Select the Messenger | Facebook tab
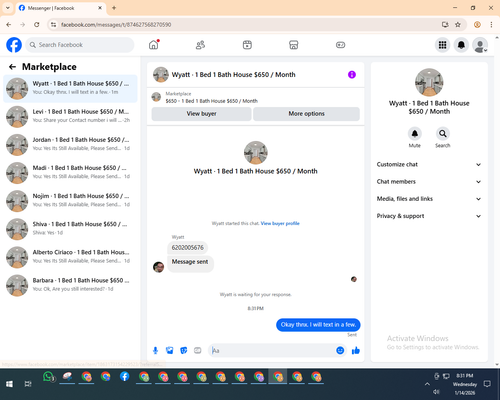 (x=60, y=8)
